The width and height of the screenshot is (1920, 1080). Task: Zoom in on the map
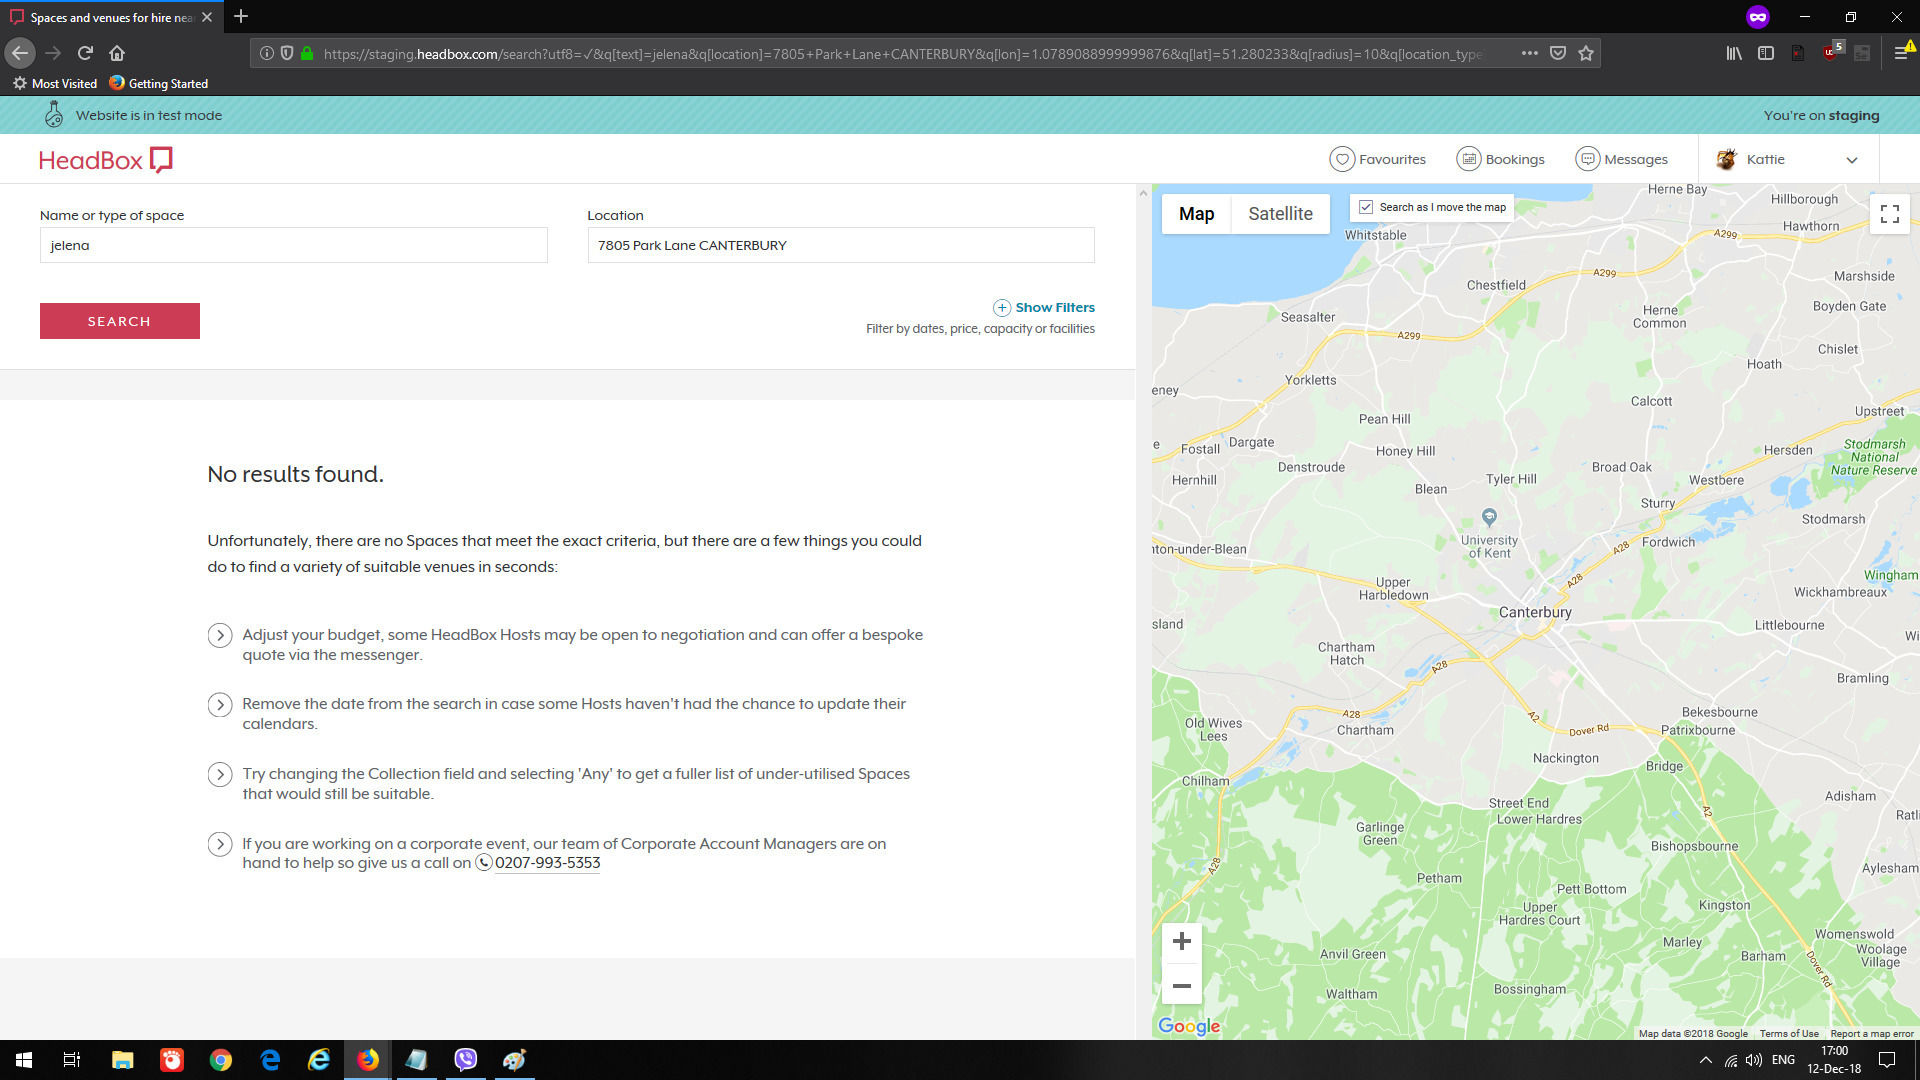pyautogui.click(x=1181, y=941)
